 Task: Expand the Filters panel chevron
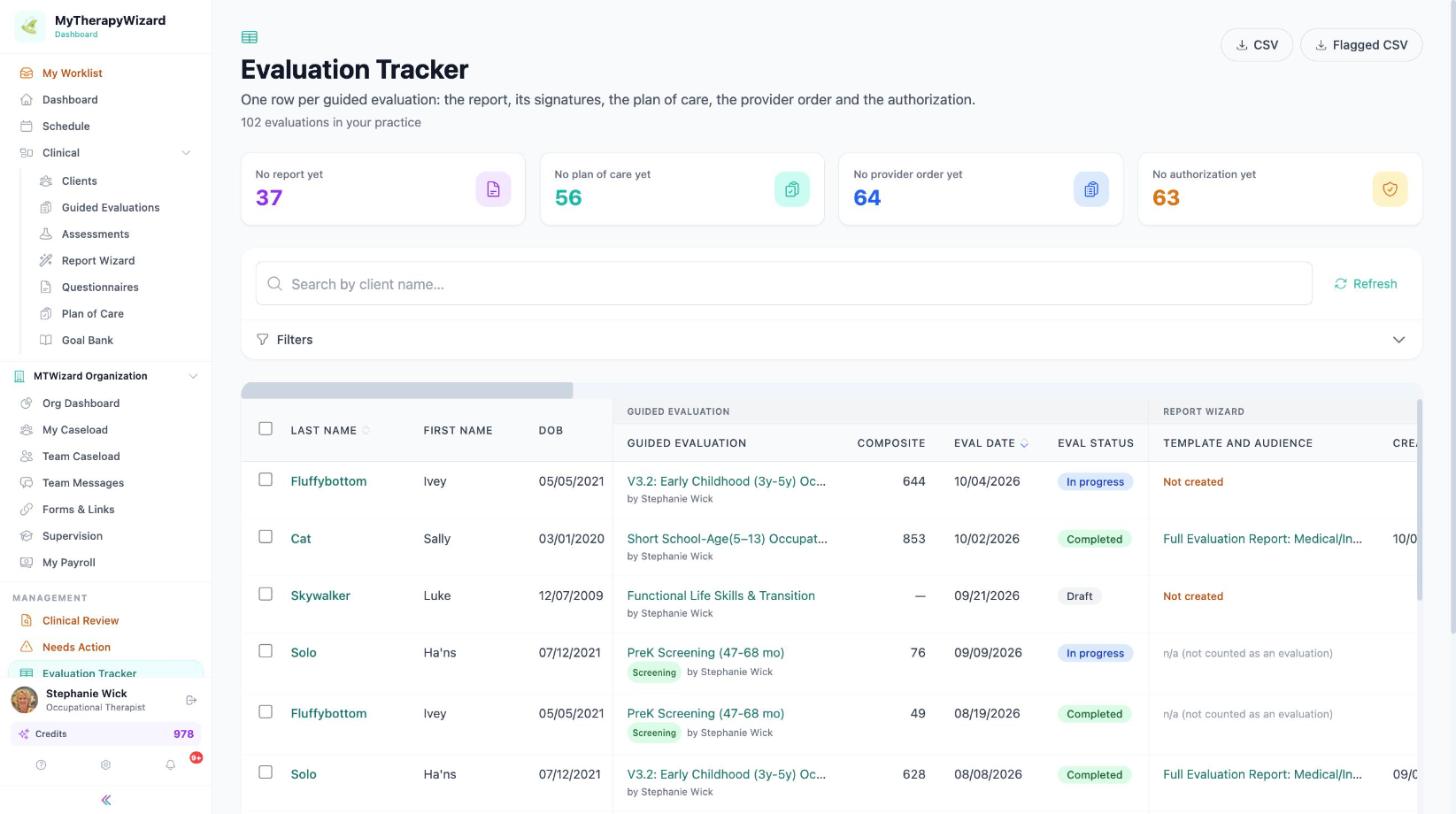click(x=1399, y=340)
